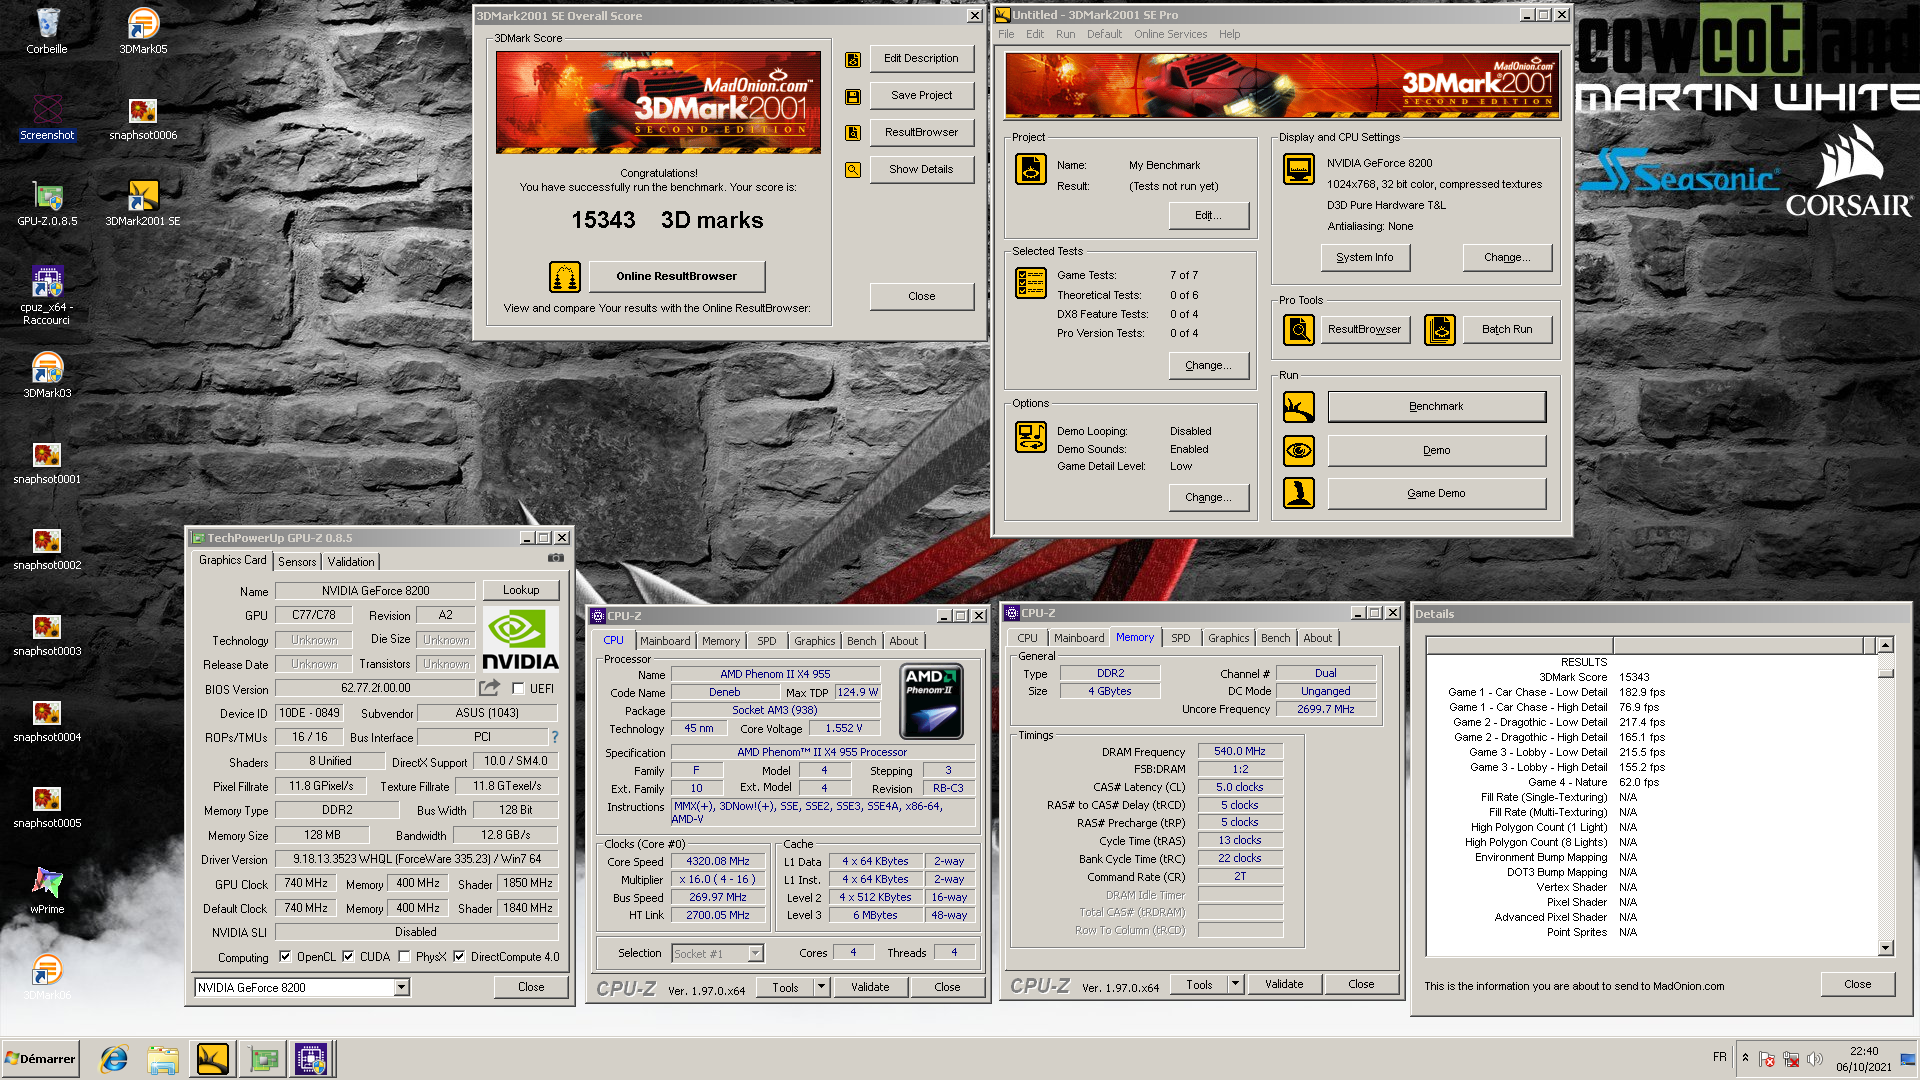Toggle the DirectCompute 4.0 checkbox

click(459, 957)
